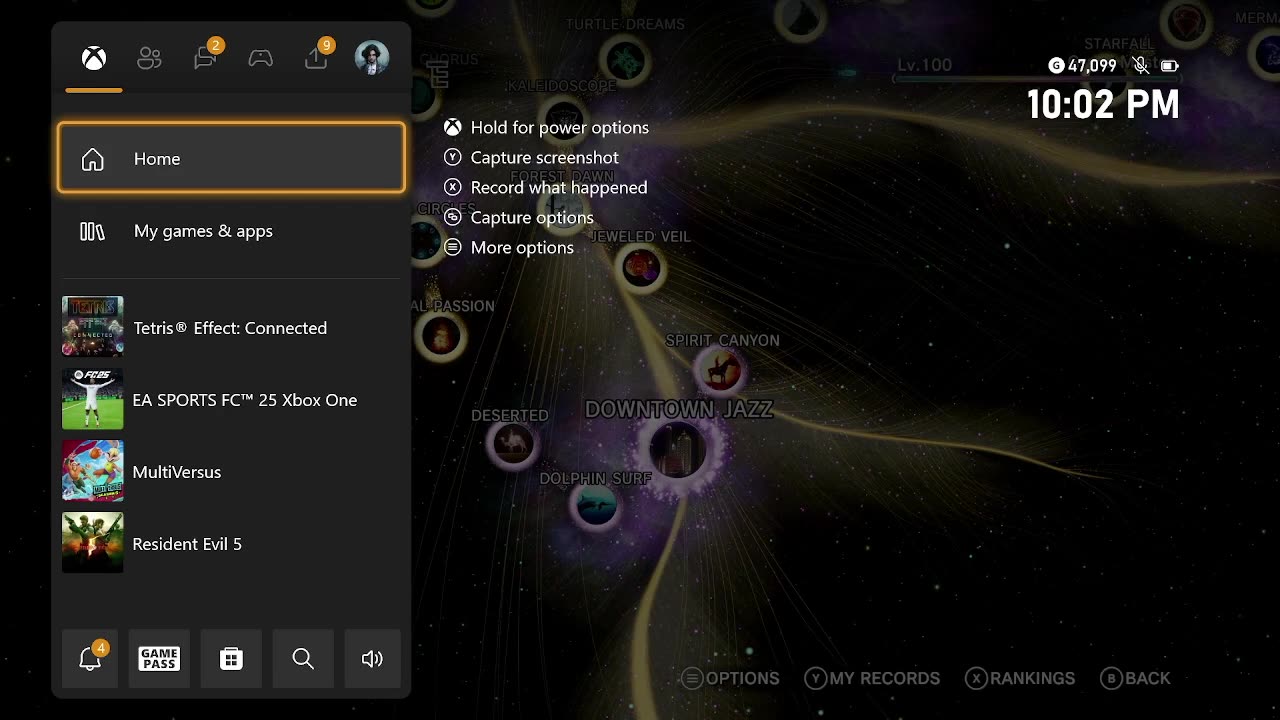Open audio and volume settings
The height and width of the screenshot is (720, 1280).
[x=372, y=658]
